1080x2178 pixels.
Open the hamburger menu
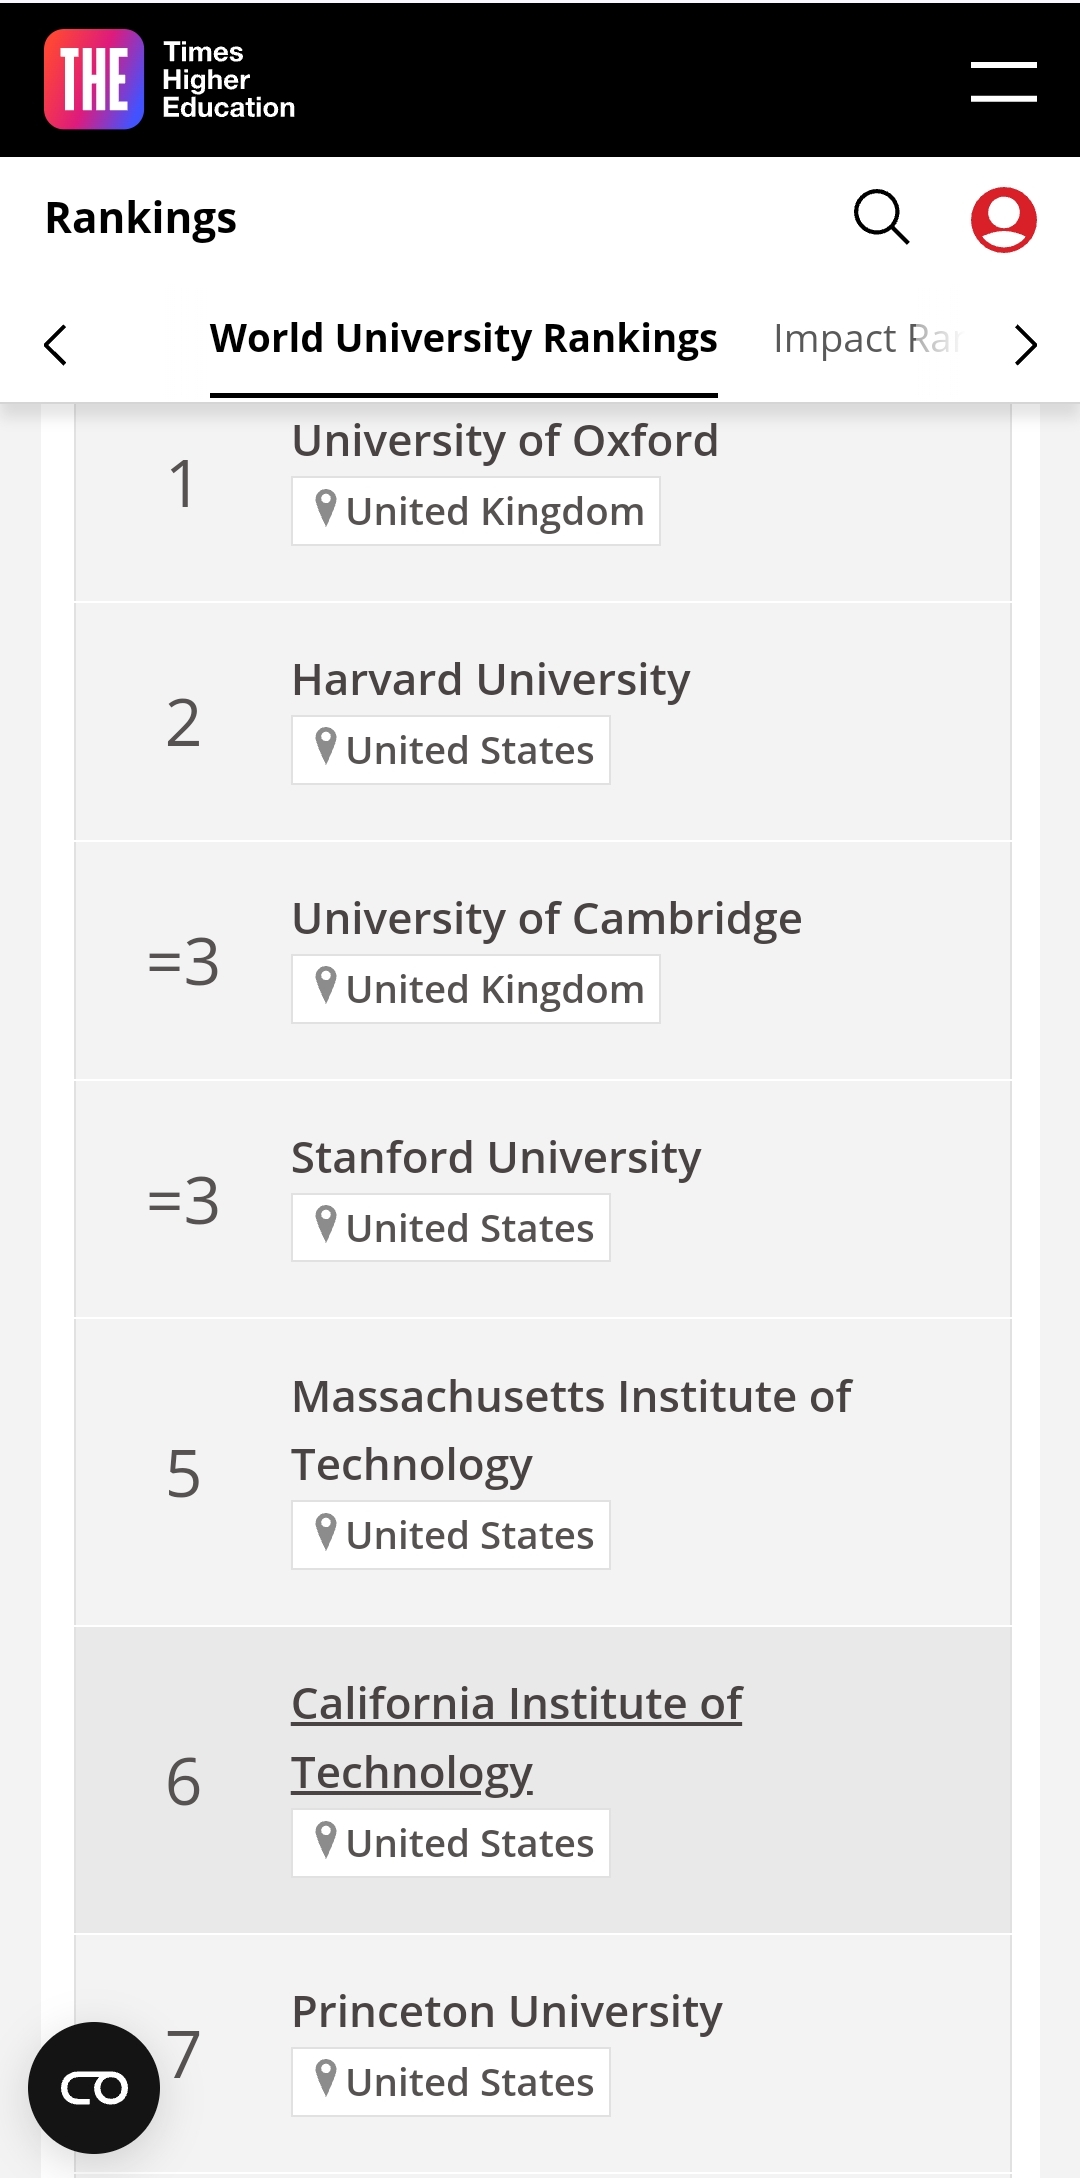pos(1003,81)
